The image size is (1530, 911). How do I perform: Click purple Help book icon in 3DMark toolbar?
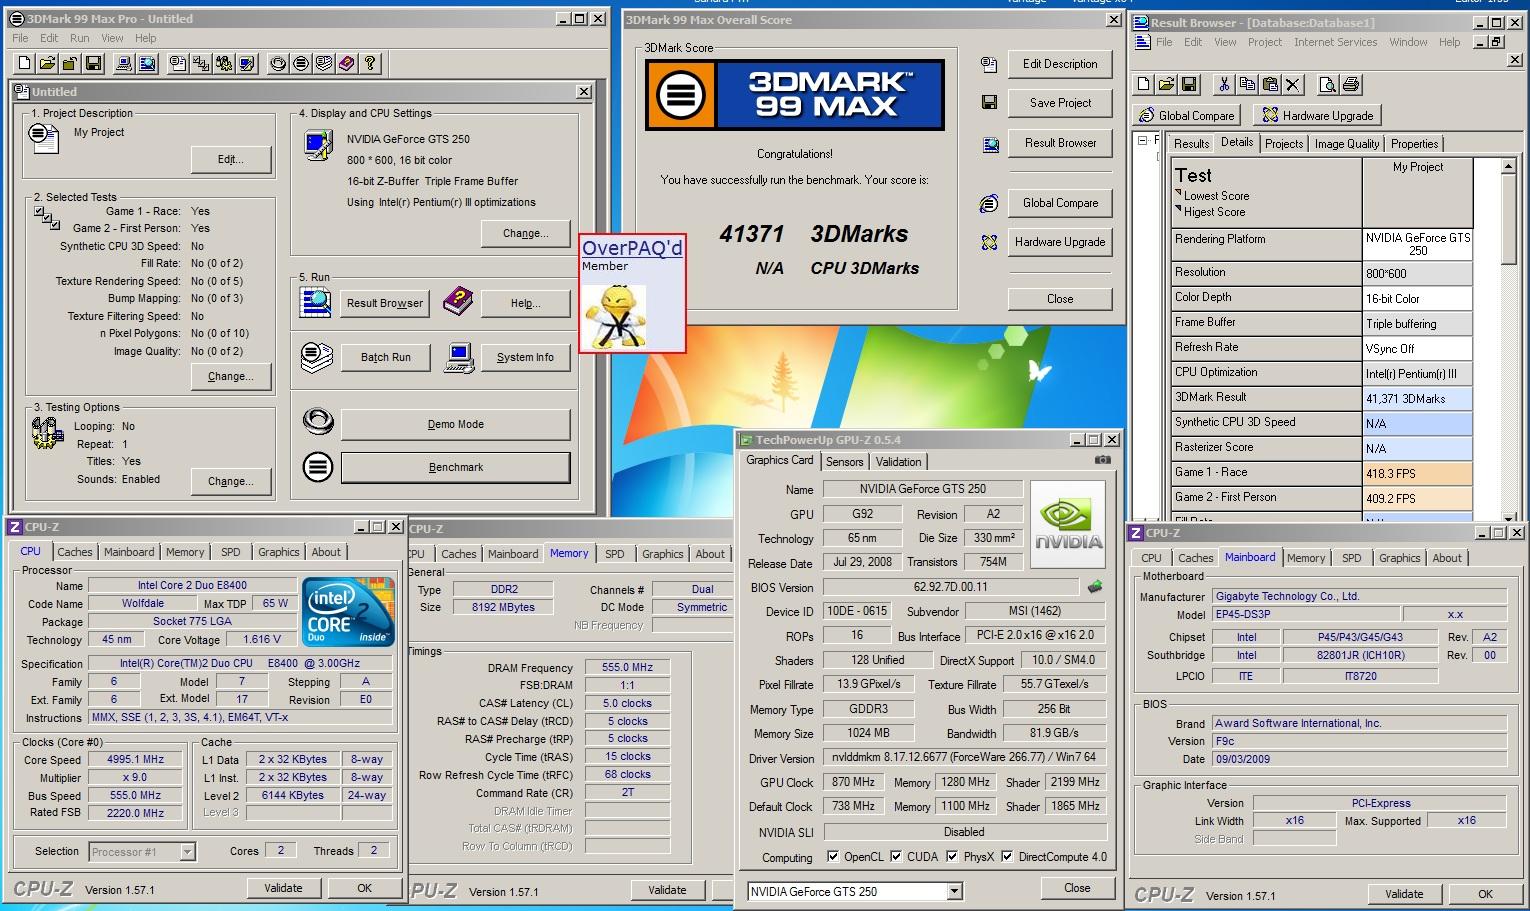[347, 64]
